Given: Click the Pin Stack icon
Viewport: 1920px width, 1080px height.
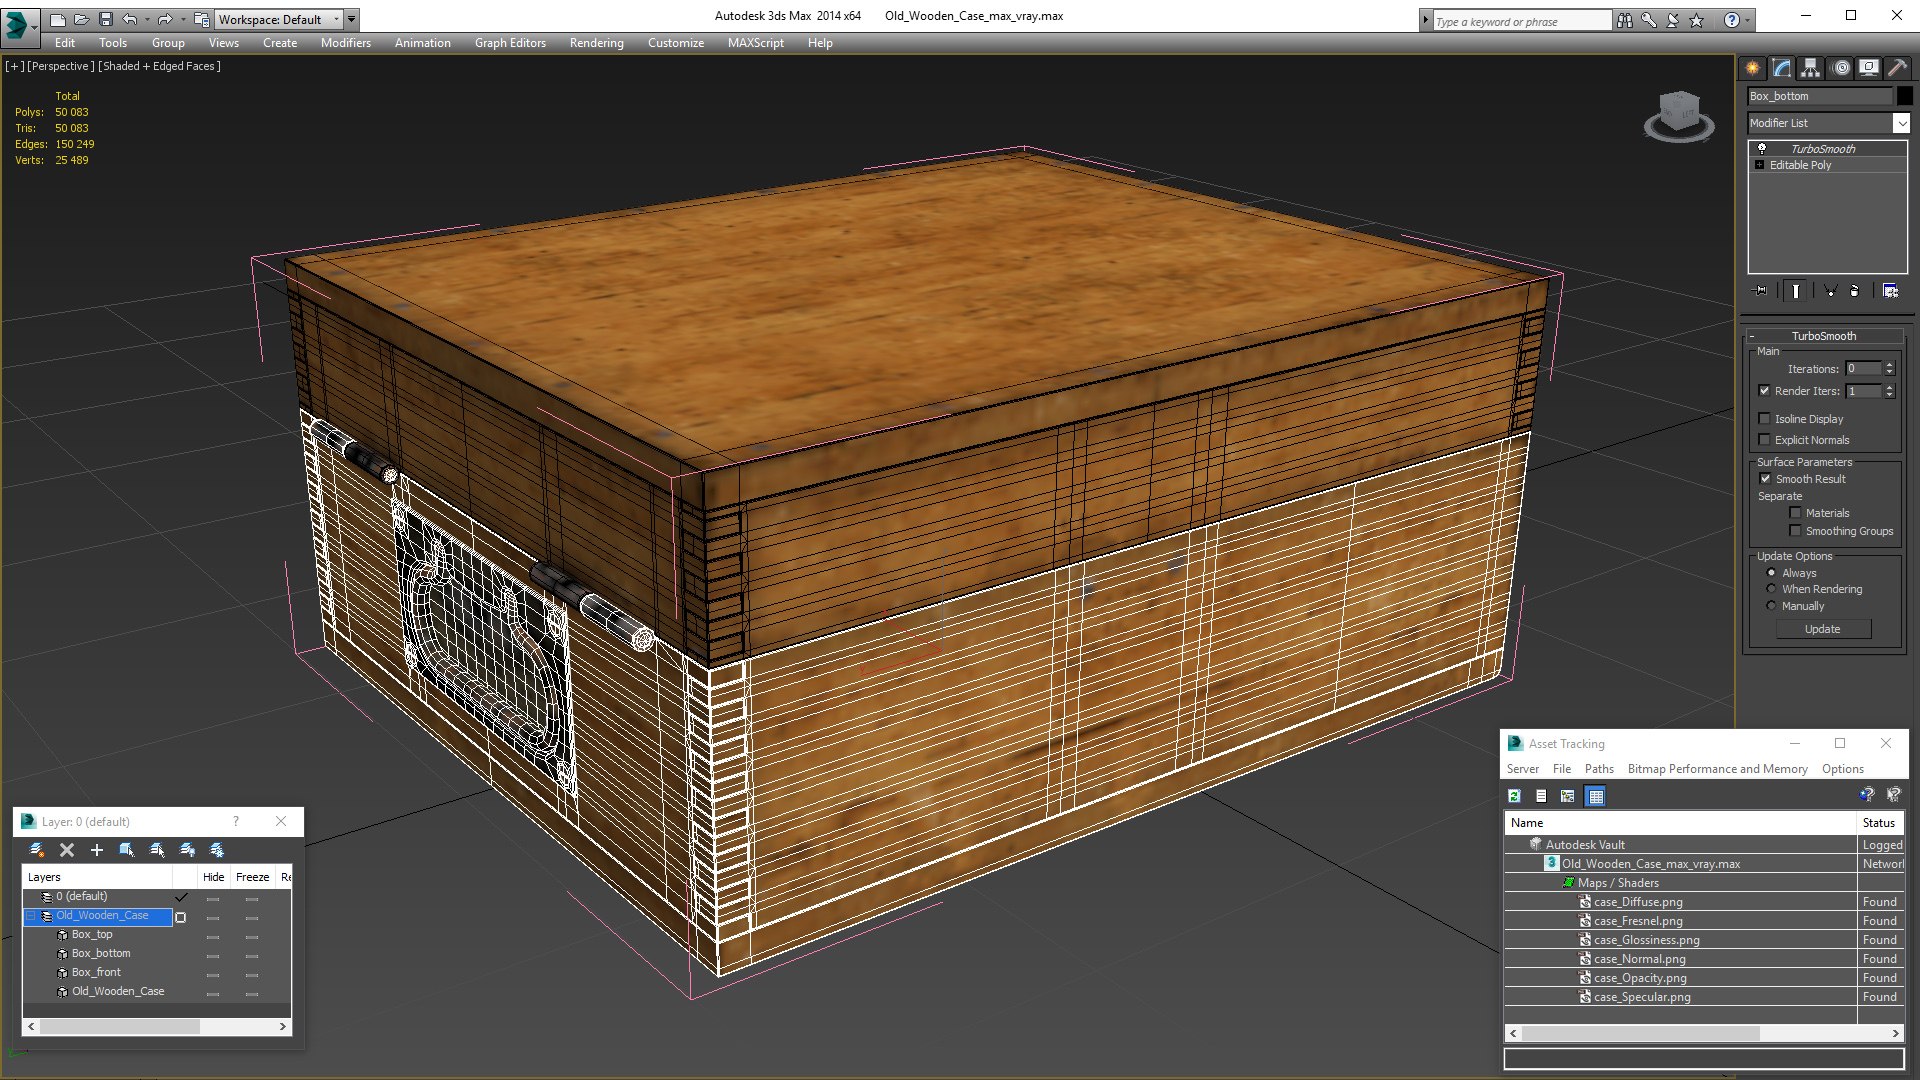Looking at the screenshot, I should (1761, 290).
